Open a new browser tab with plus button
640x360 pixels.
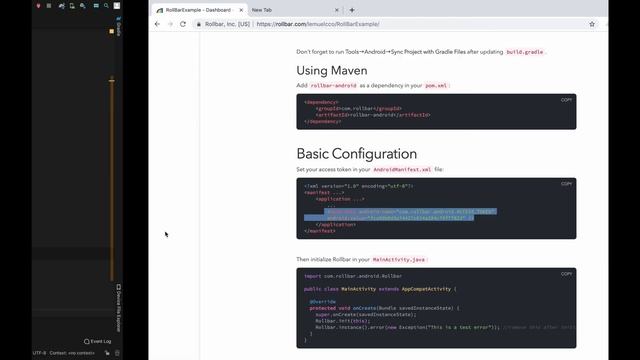[352, 10]
